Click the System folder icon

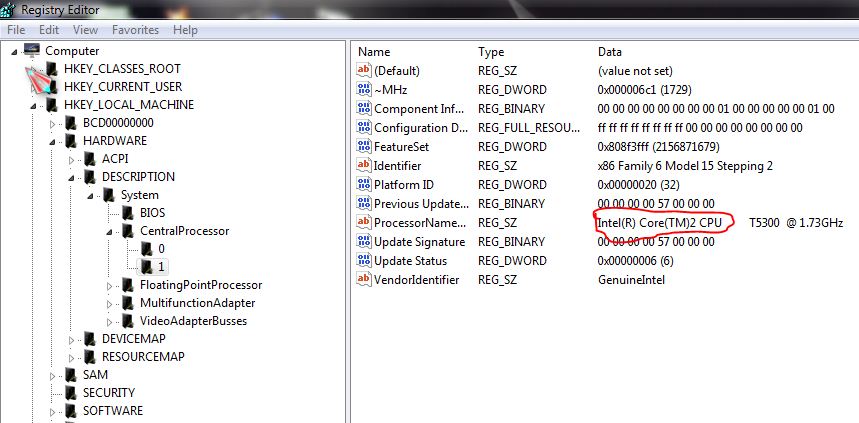coord(108,195)
